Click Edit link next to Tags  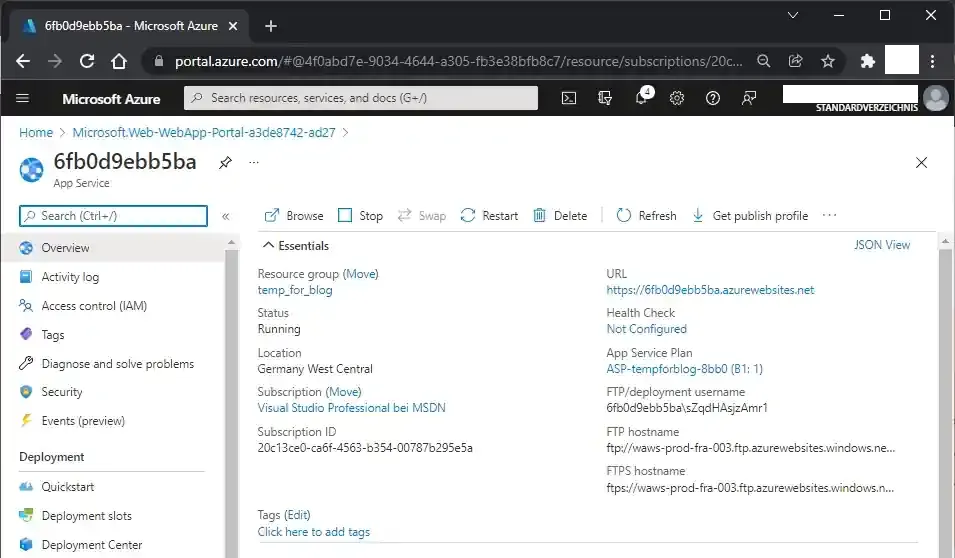pyautogui.click(x=297, y=515)
